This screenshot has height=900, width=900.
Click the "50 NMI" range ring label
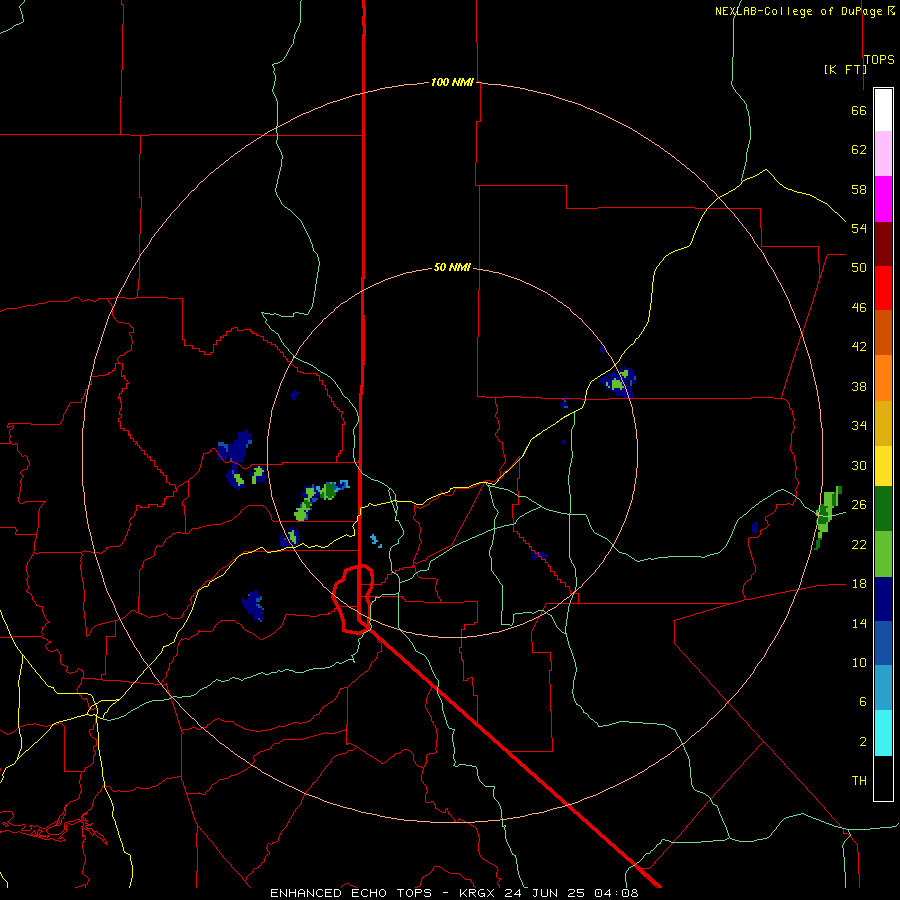click(x=452, y=267)
